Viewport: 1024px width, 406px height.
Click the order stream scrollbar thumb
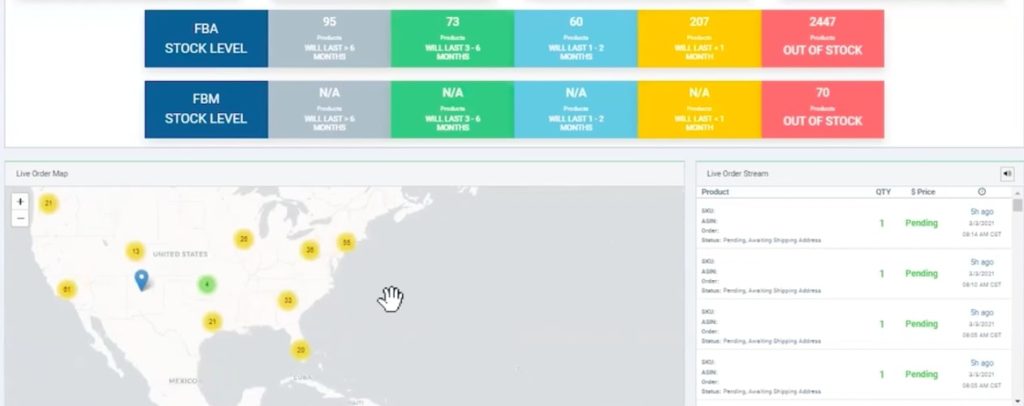click(x=1017, y=206)
